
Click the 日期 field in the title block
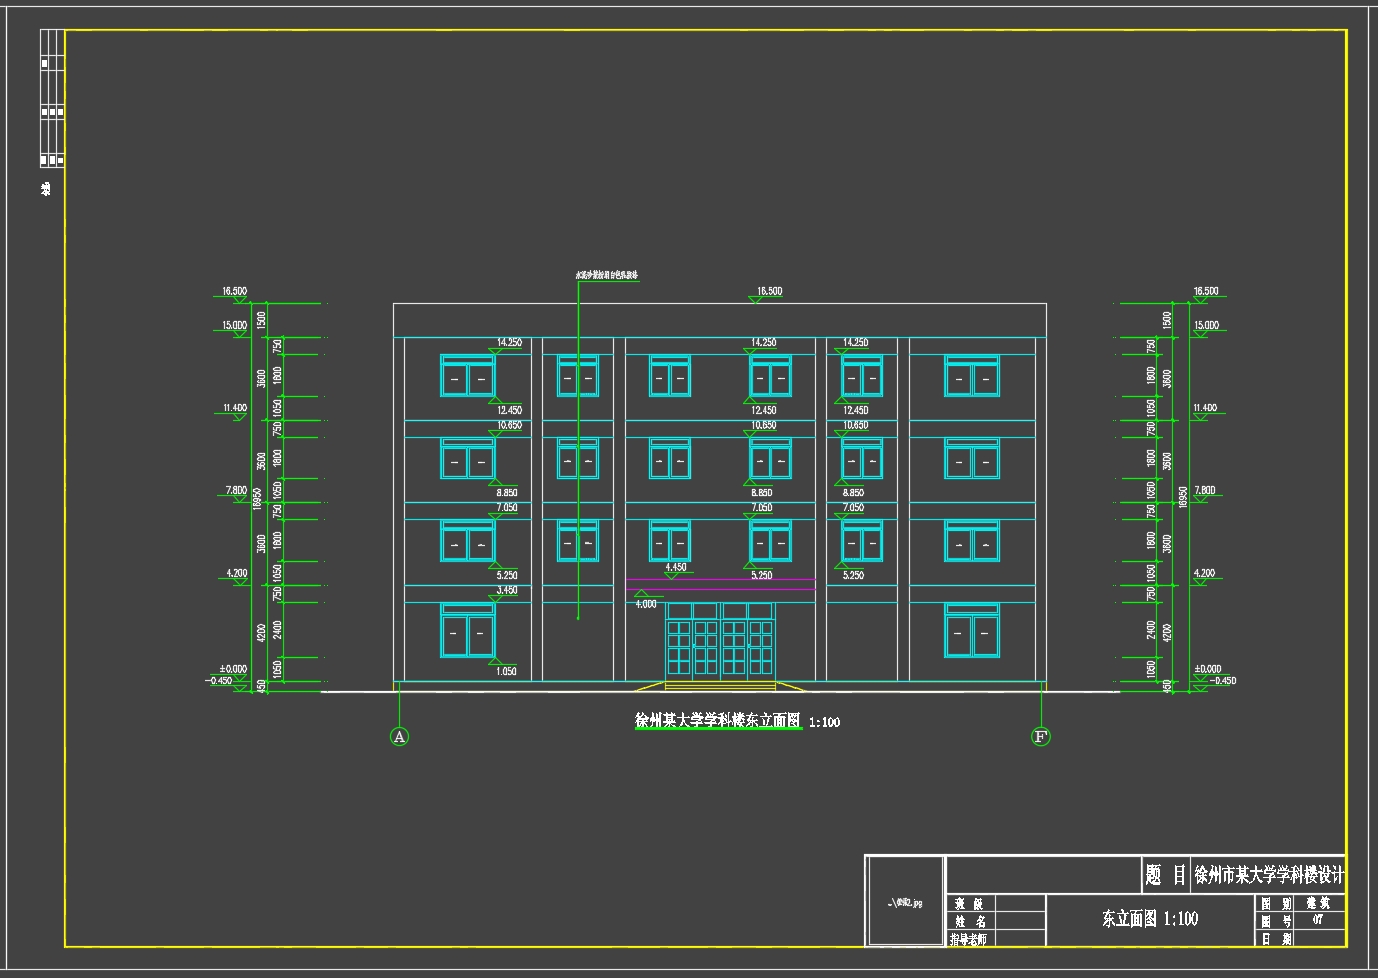[x=1277, y=939]
